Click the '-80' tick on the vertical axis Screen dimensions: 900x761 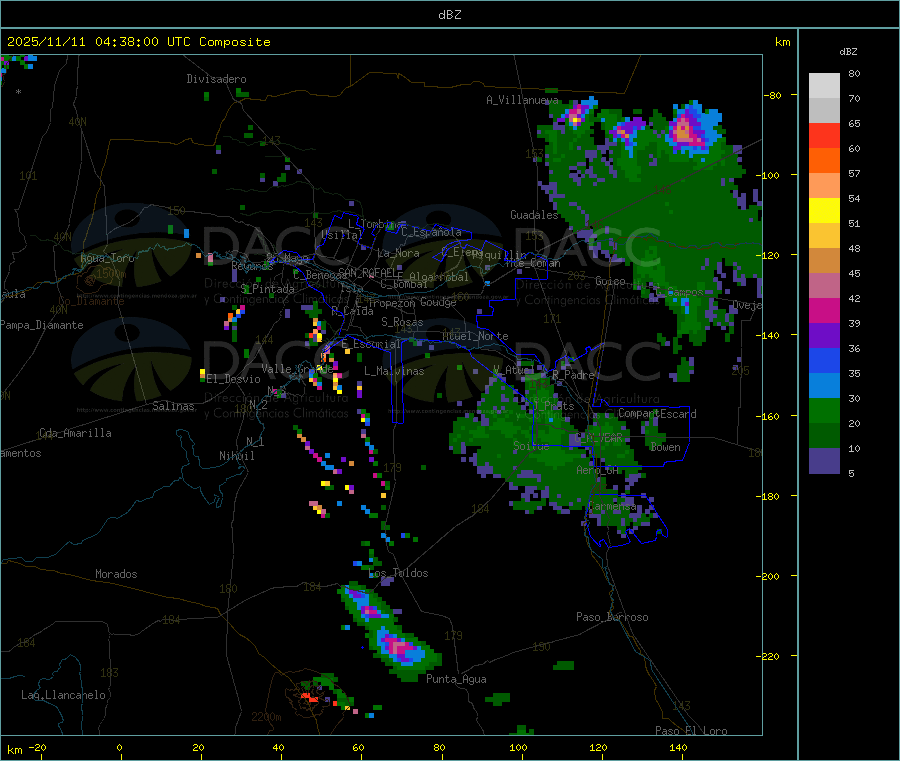pyautogui.click(x=772, y=95)
